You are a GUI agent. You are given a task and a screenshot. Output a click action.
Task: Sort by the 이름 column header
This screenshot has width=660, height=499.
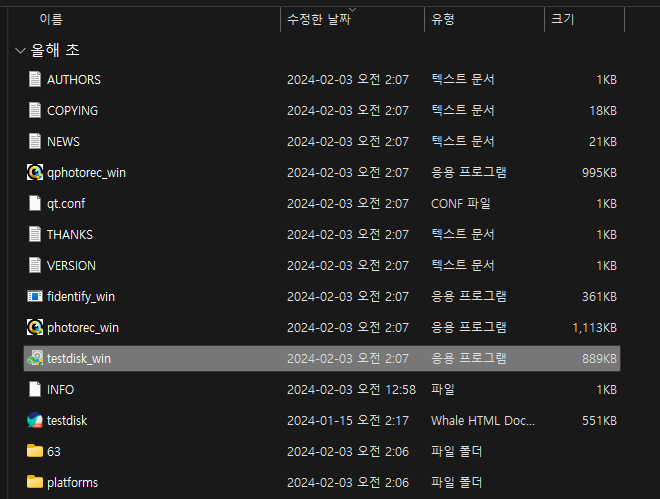pos(51,19)
